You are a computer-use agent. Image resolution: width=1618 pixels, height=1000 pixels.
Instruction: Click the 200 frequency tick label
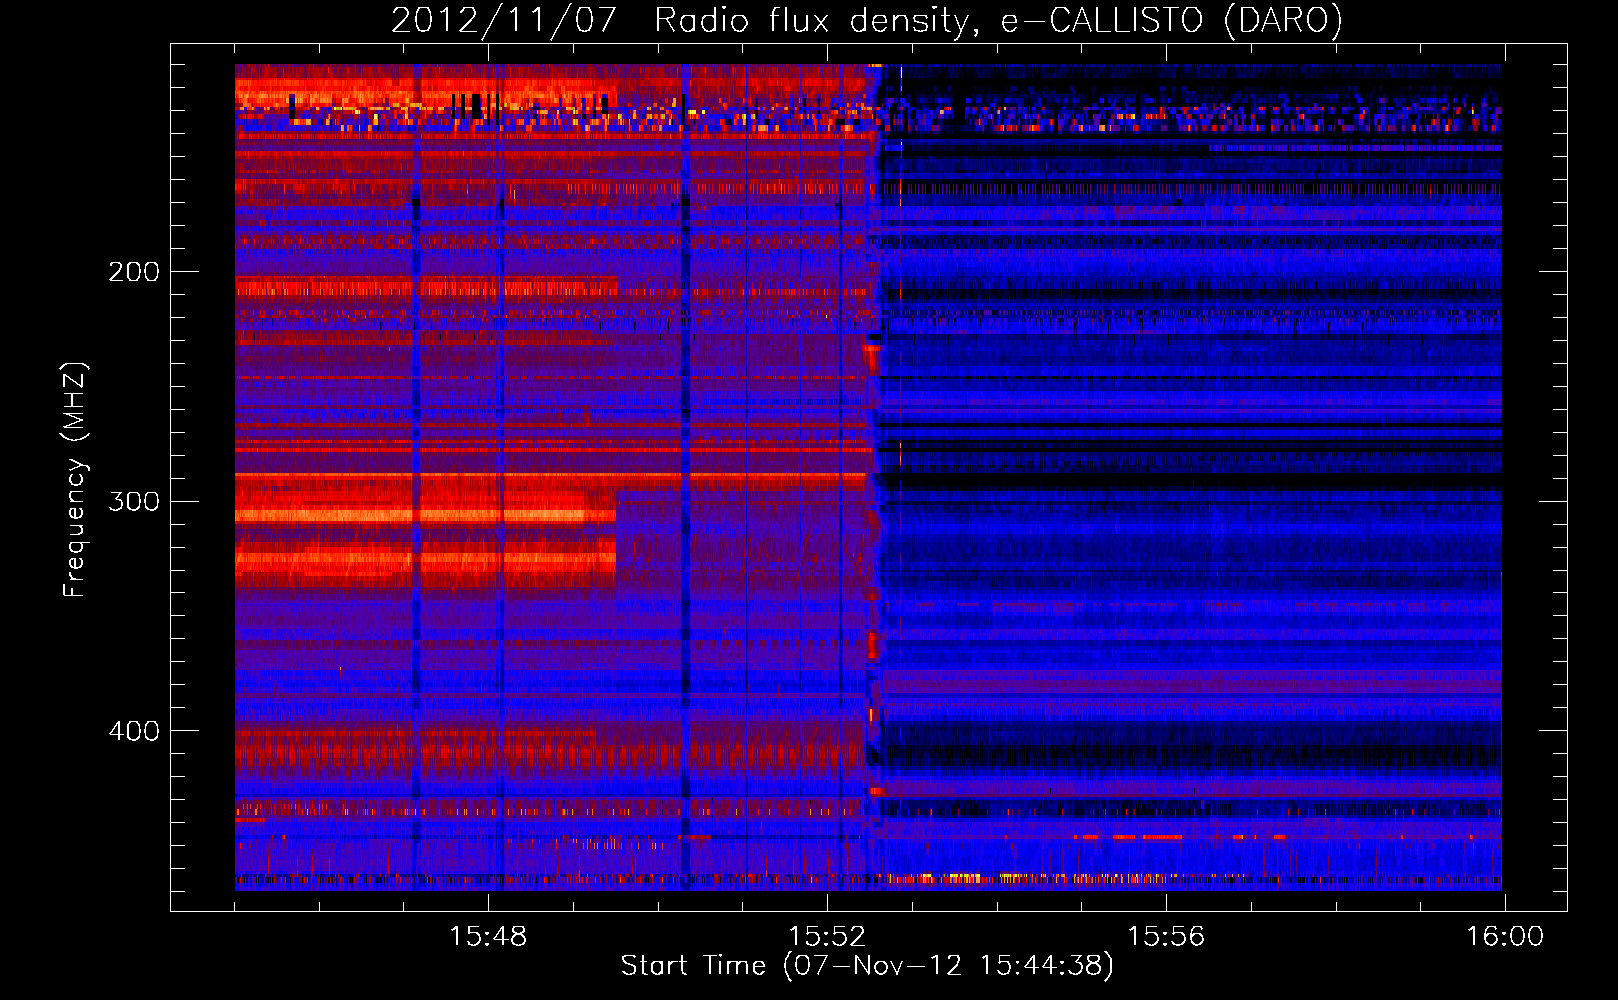click(x=134, y=272)
